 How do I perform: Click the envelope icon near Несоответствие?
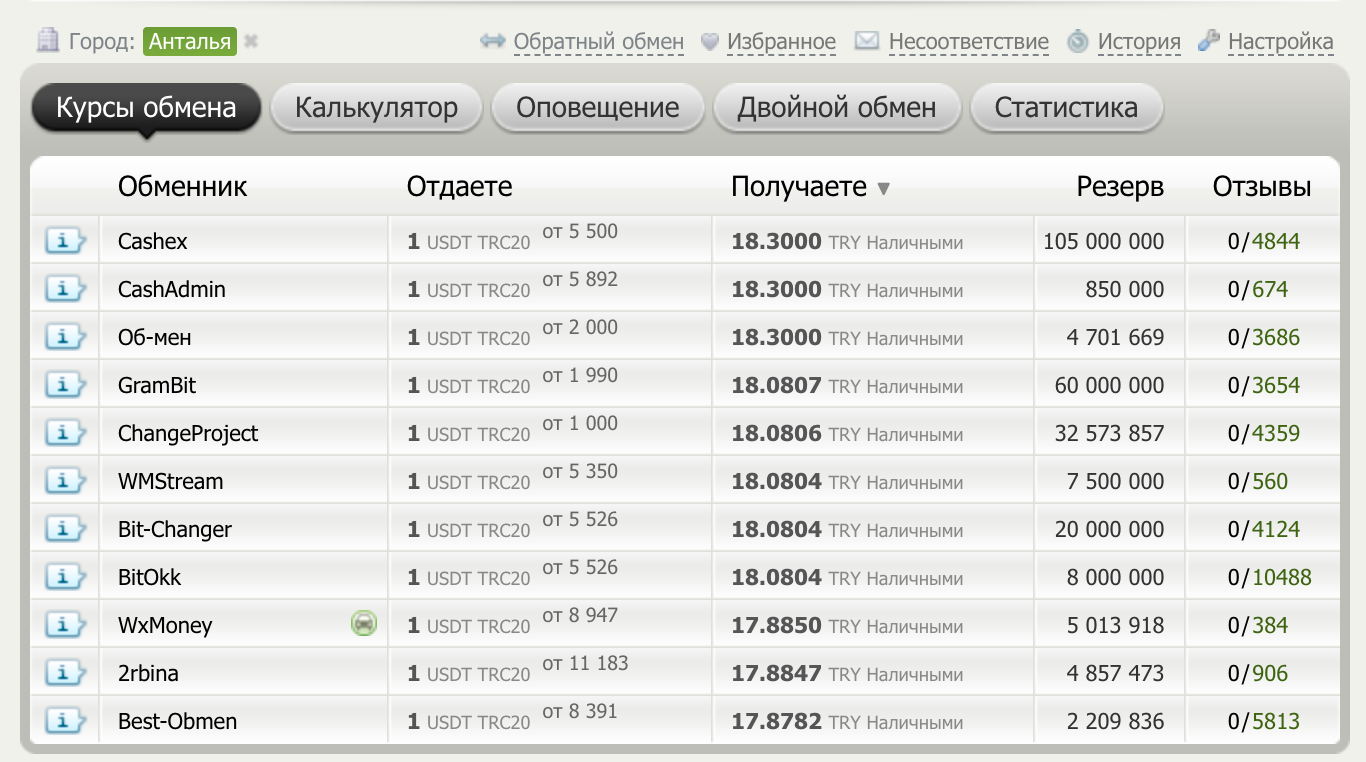point(867,41)
